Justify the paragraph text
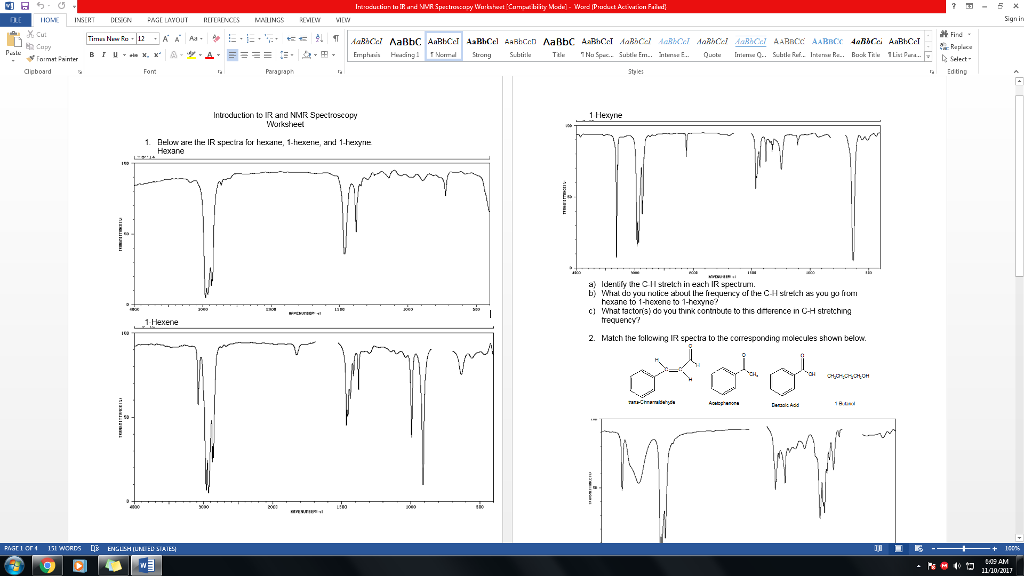The image size is (1024, 576). 268,55
